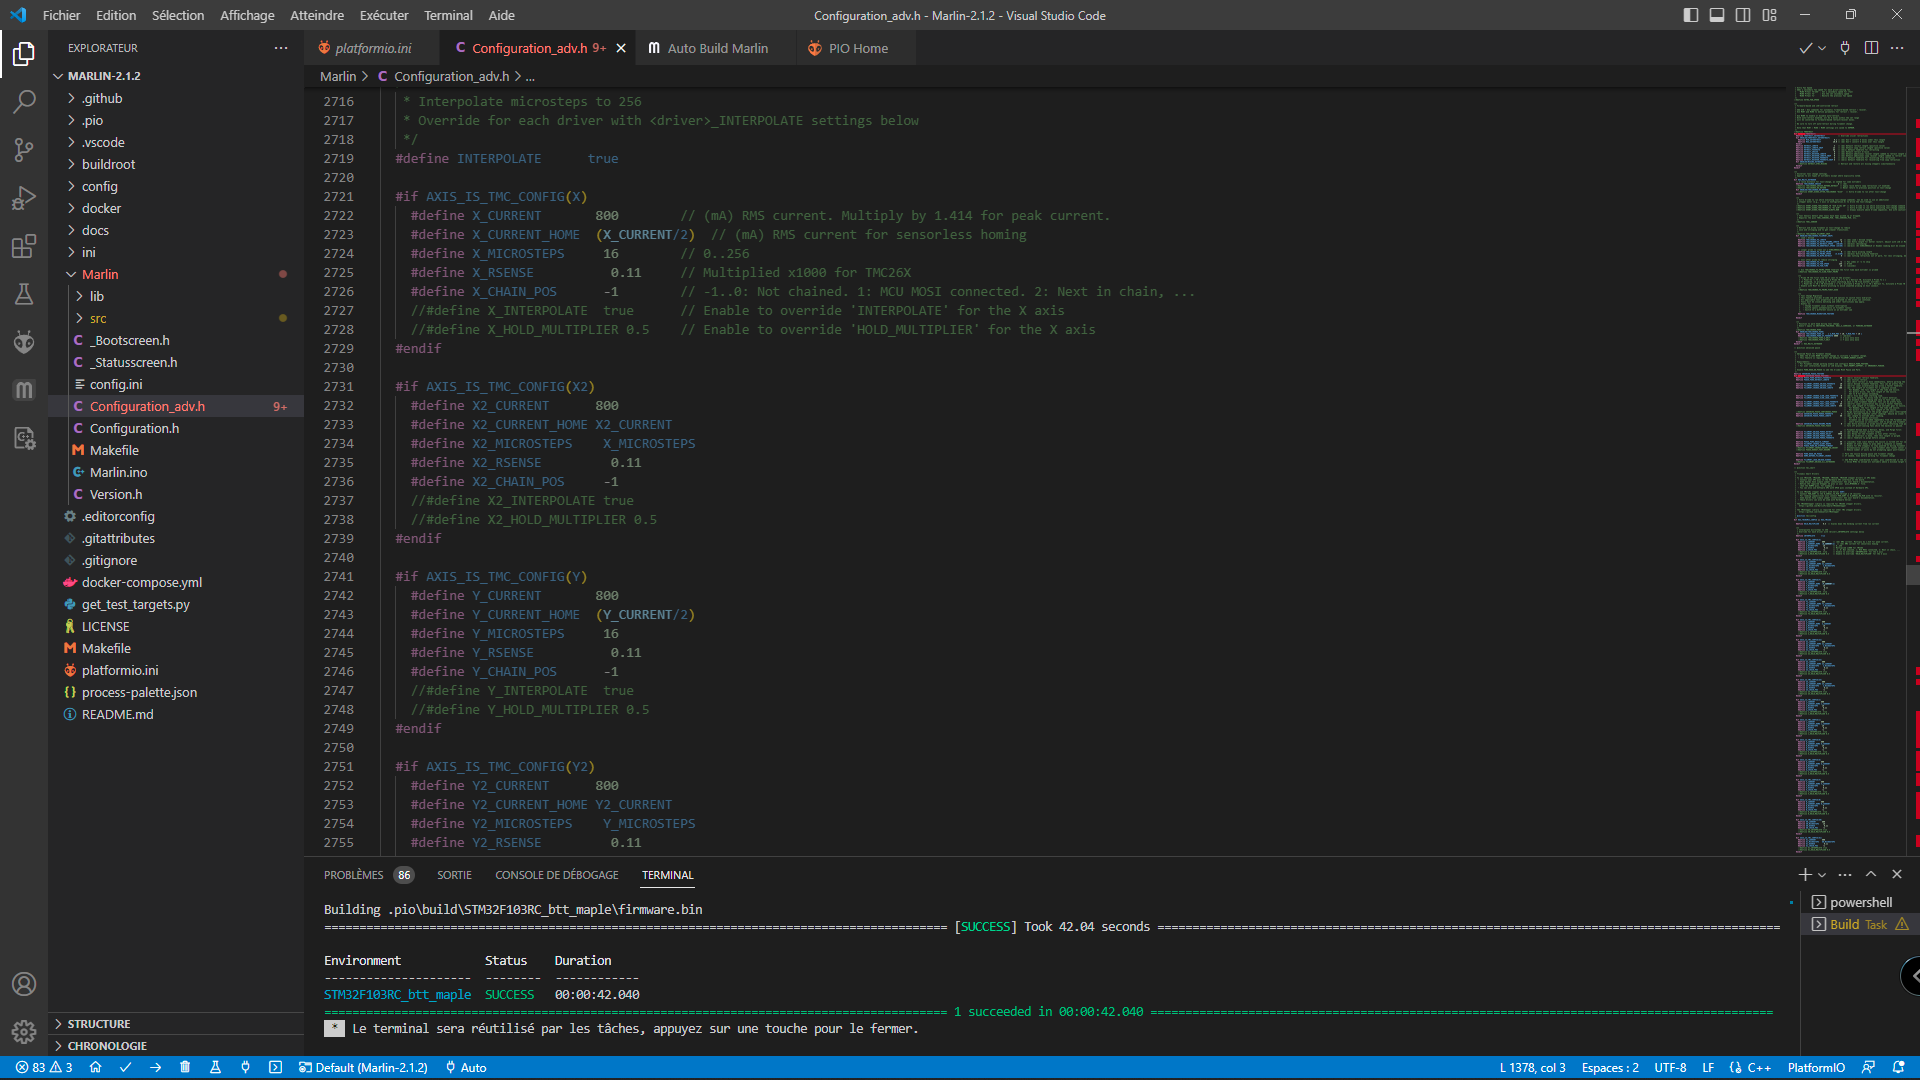
Task: Click the Serial Monitor plug in status bar
Action: coord(245,1068)
